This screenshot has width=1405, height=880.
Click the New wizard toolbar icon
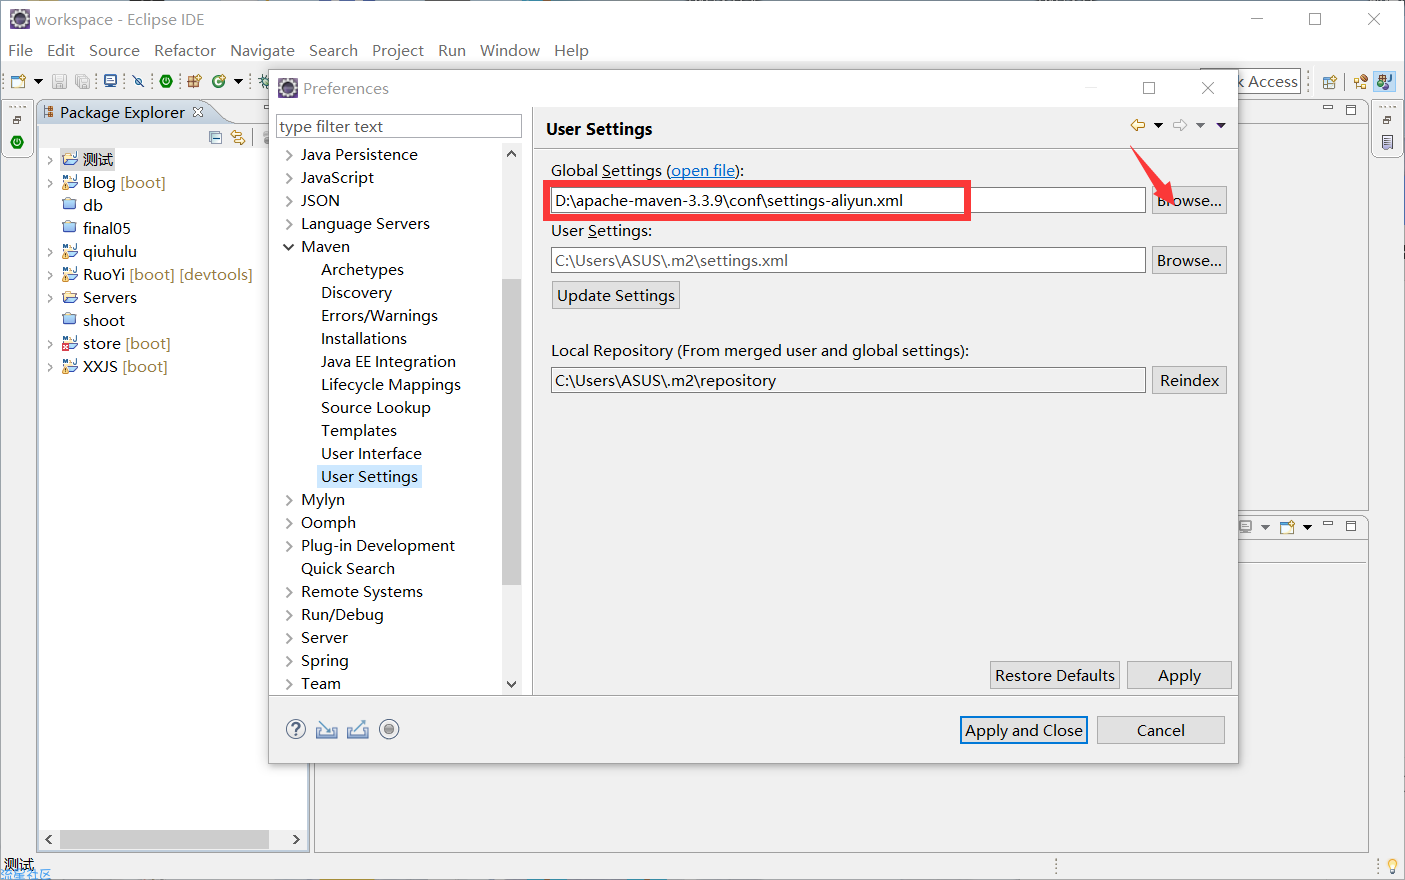18,81
